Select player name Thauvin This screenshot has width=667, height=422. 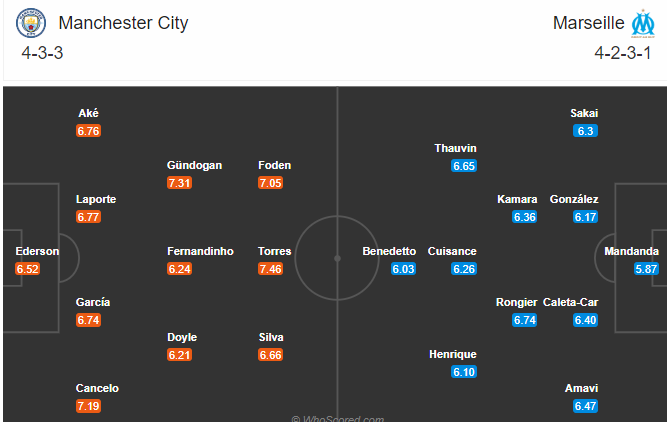click(455, 148)
